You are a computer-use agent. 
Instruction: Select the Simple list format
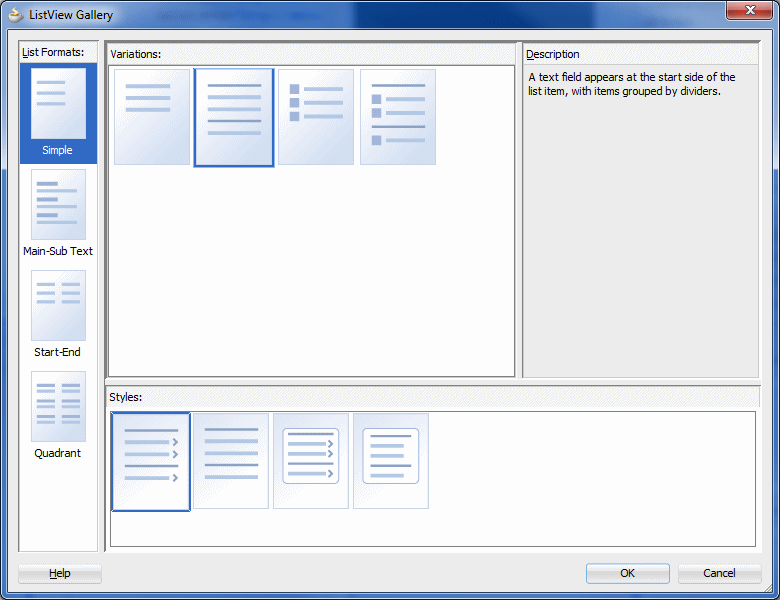pyautogui.click(x=58, y=113)
